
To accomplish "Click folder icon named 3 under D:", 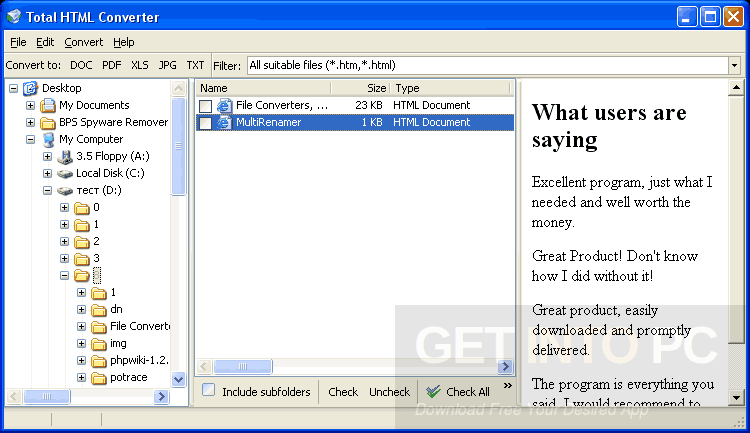I will click(82, 259).
